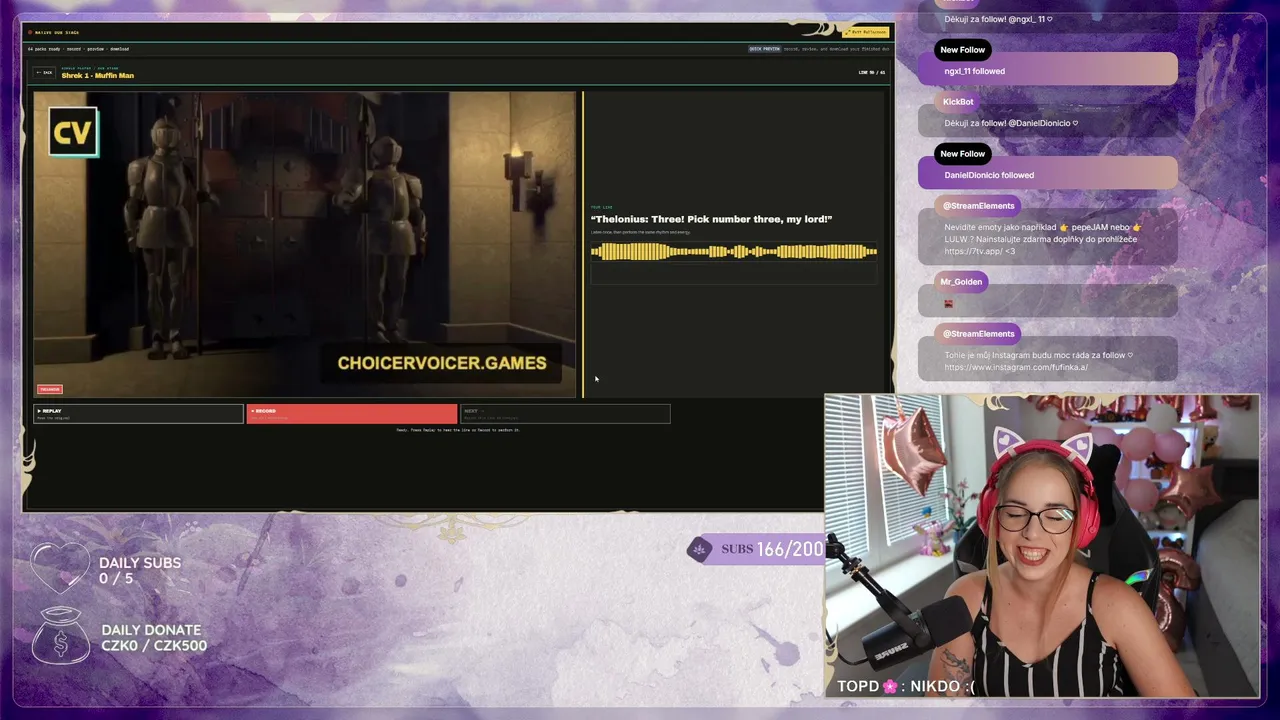Click the Replay button
The image size is (1280, 720).
click(x=139, y=413)
